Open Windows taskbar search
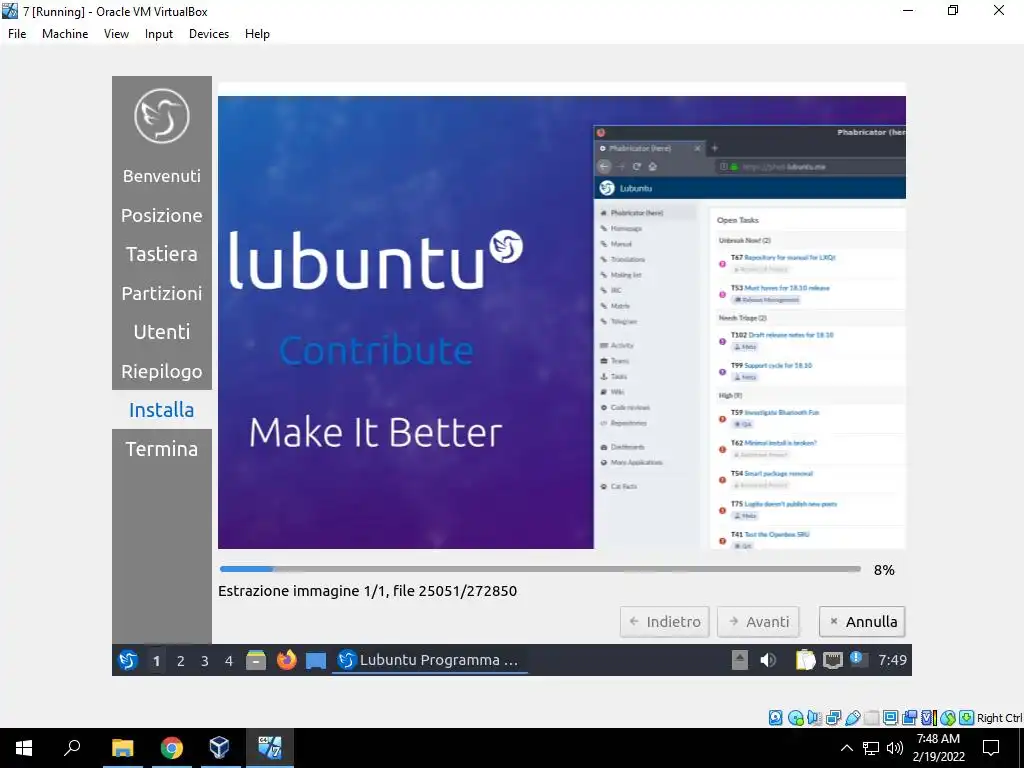Viewport: 1024px width, 768px height. [x=72, y=748]
